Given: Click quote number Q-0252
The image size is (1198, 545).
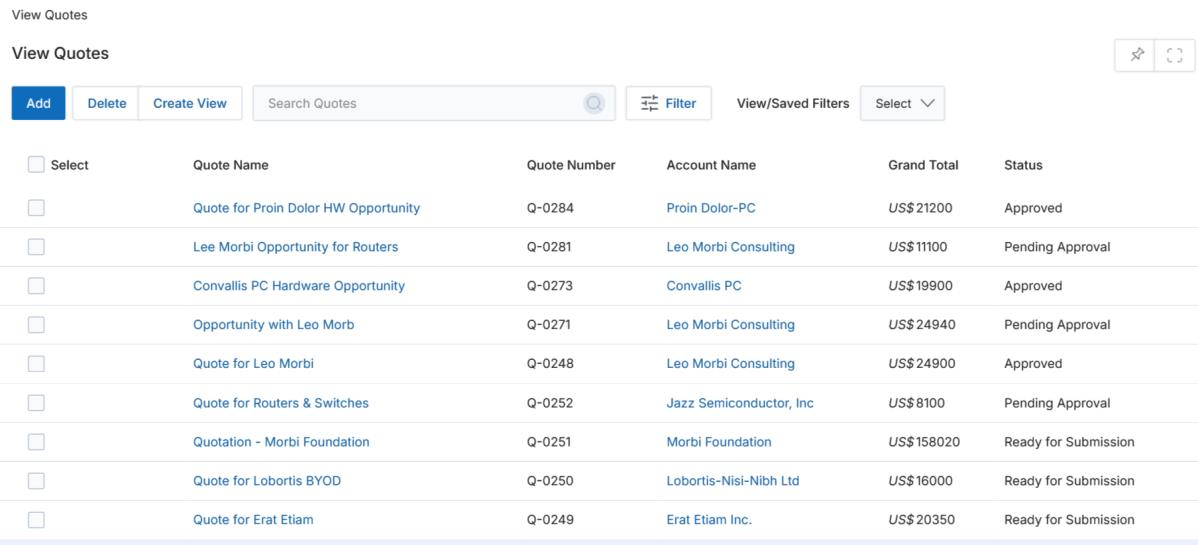Looking at the screenshot, I should (550, 403).
